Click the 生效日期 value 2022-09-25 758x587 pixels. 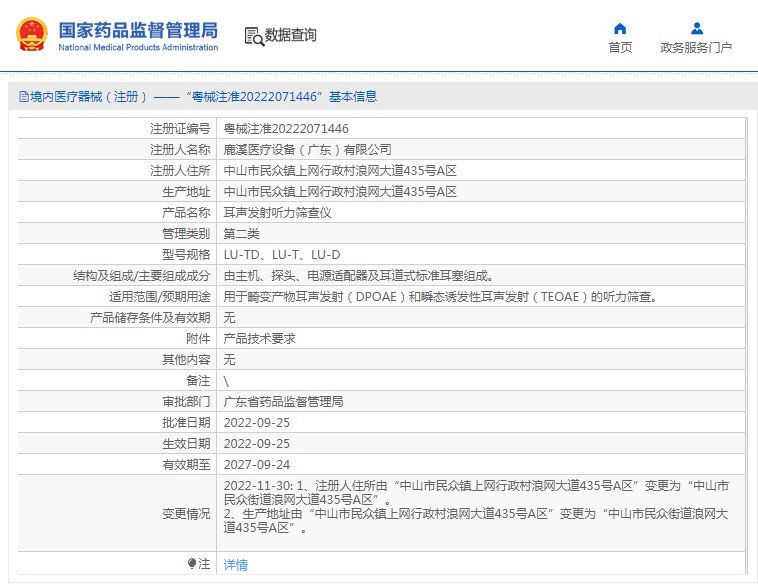tap(257, 444)
